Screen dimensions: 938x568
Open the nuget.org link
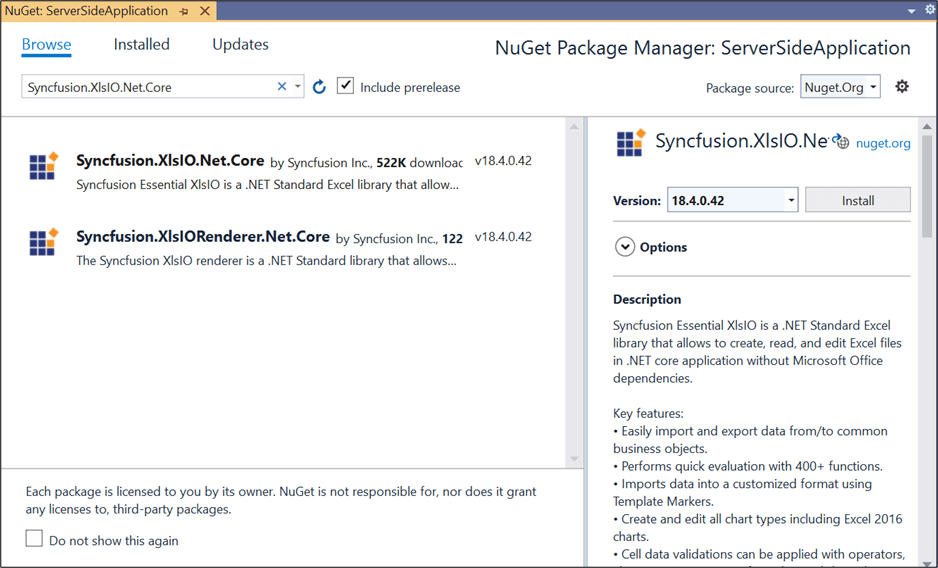point(883,143)
